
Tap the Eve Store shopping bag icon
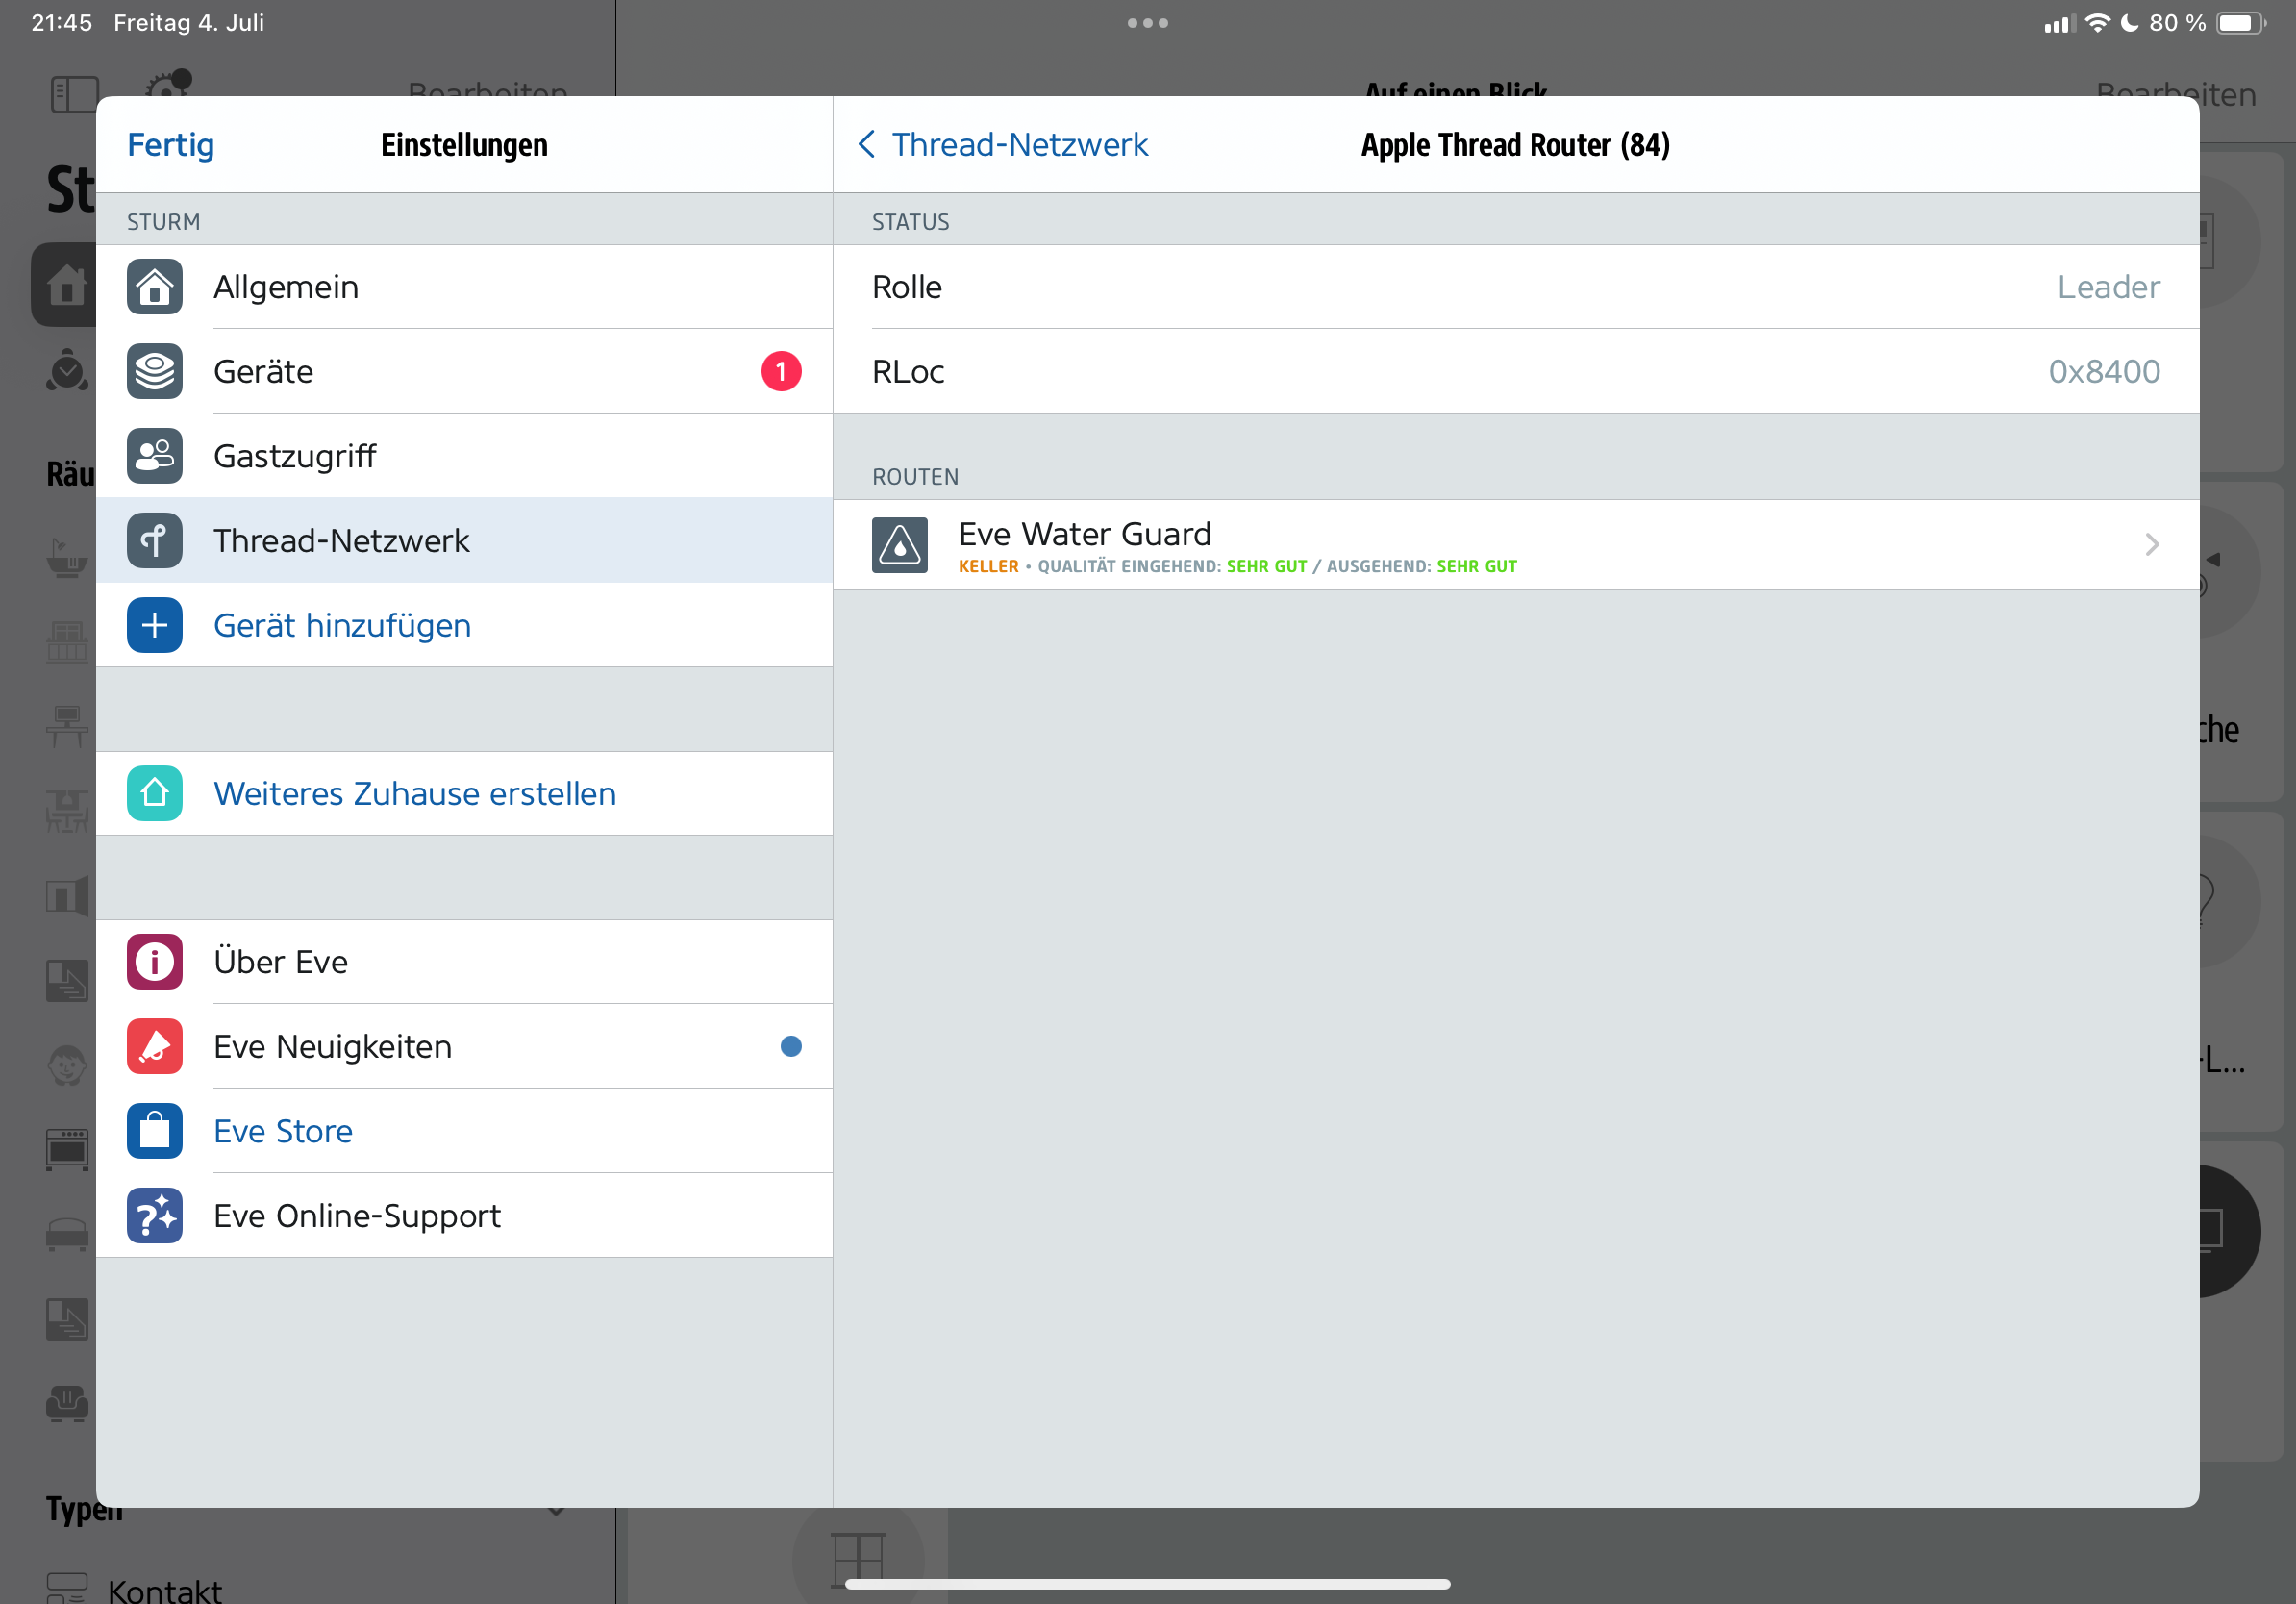tap(154, 1131)
